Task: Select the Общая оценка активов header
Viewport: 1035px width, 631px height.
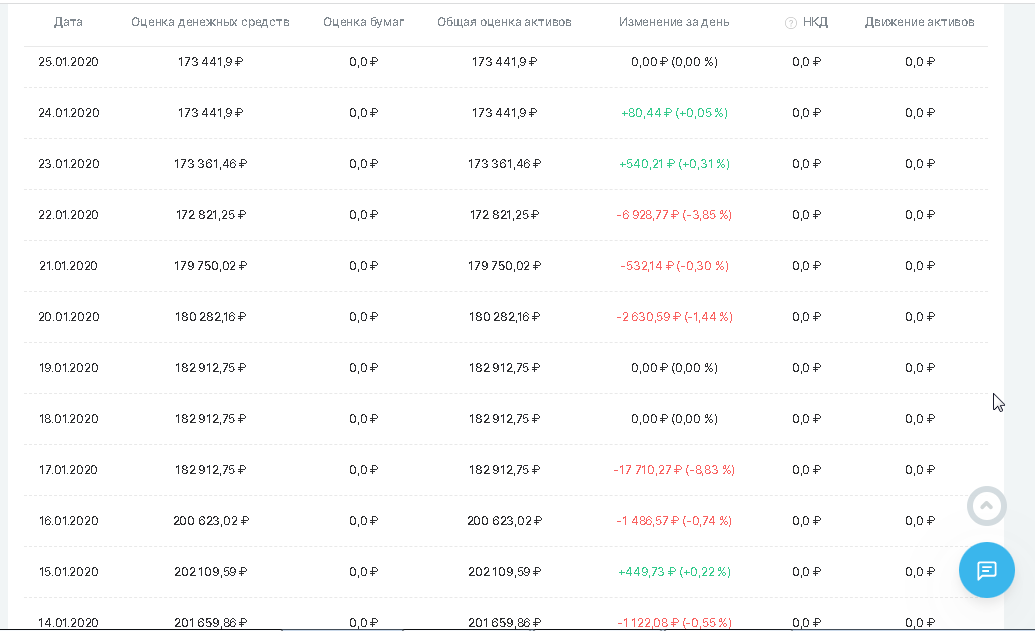Action: 504,22
